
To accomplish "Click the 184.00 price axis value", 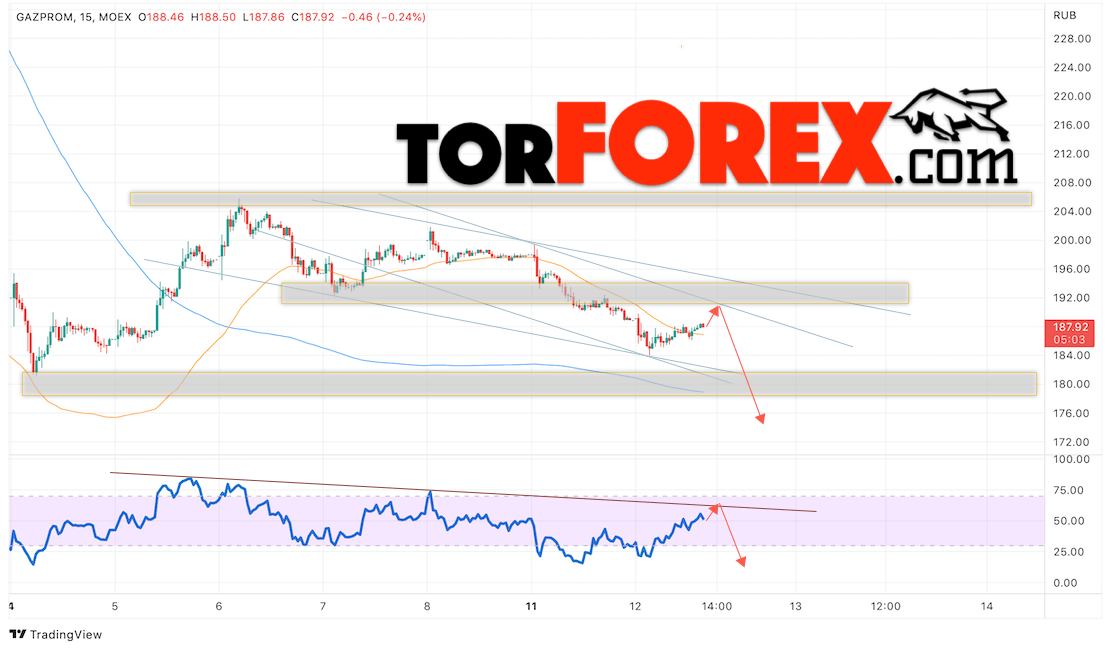I will (x=1072, y=356).
